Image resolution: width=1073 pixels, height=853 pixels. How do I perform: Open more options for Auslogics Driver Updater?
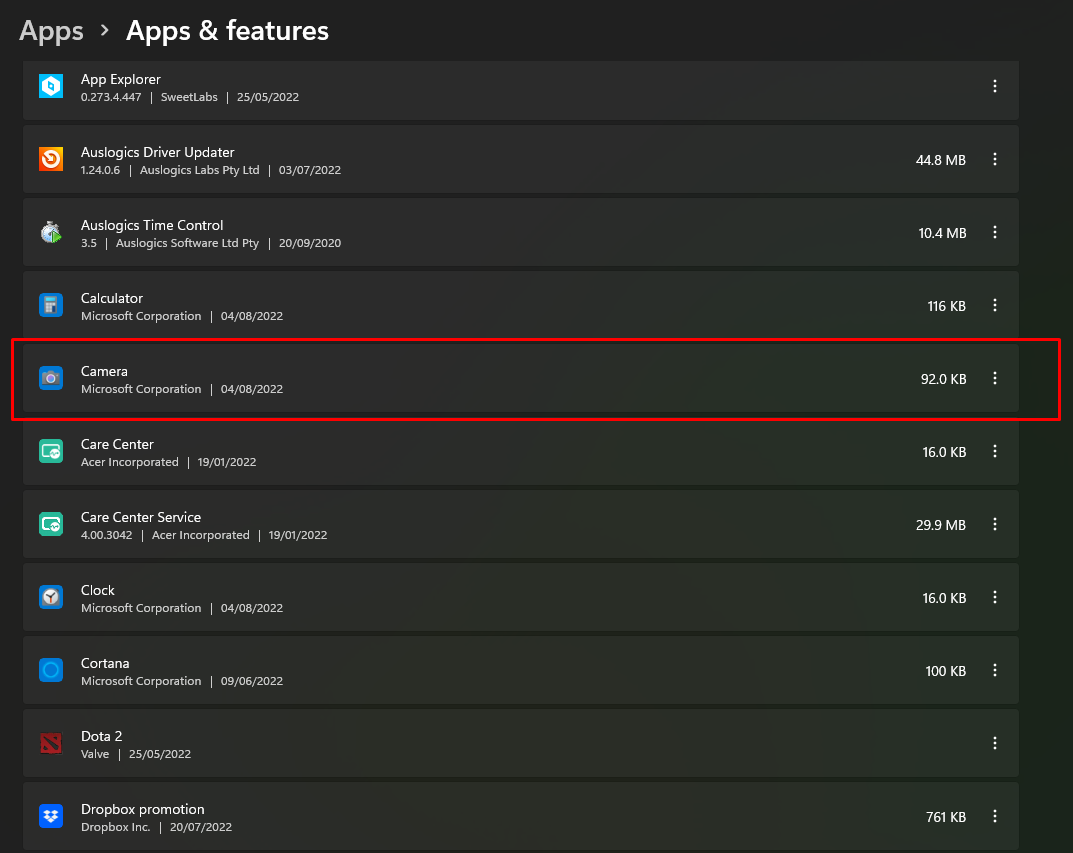[994, 159]
